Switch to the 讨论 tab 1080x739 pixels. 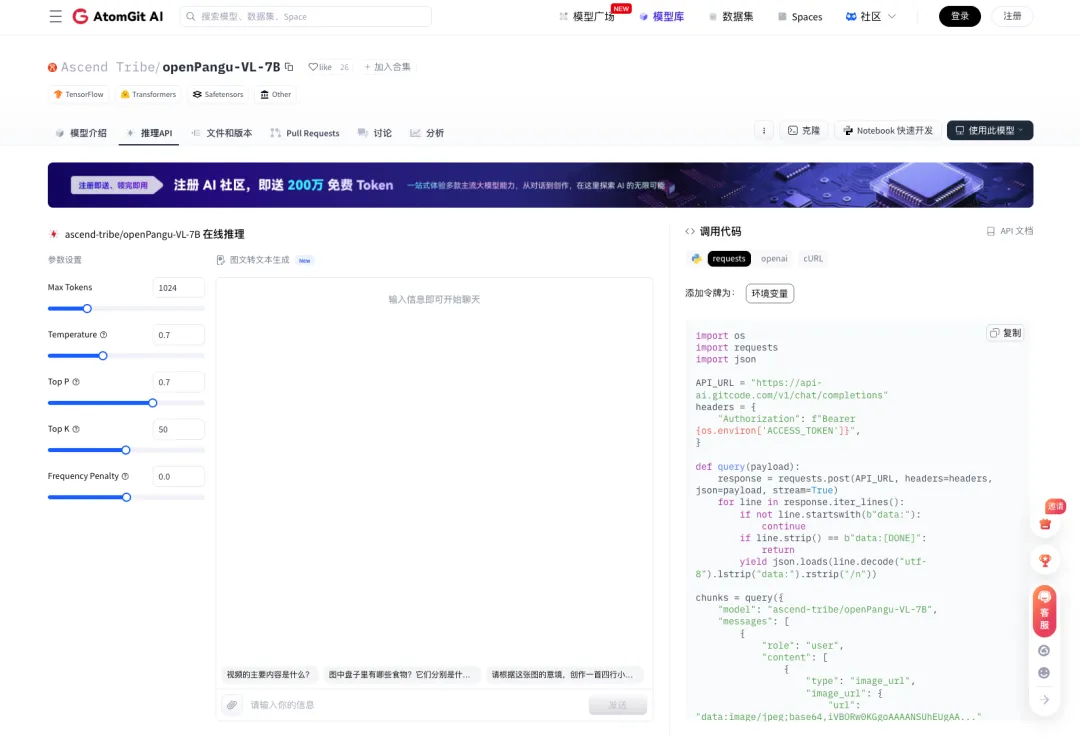coord(375,133)
